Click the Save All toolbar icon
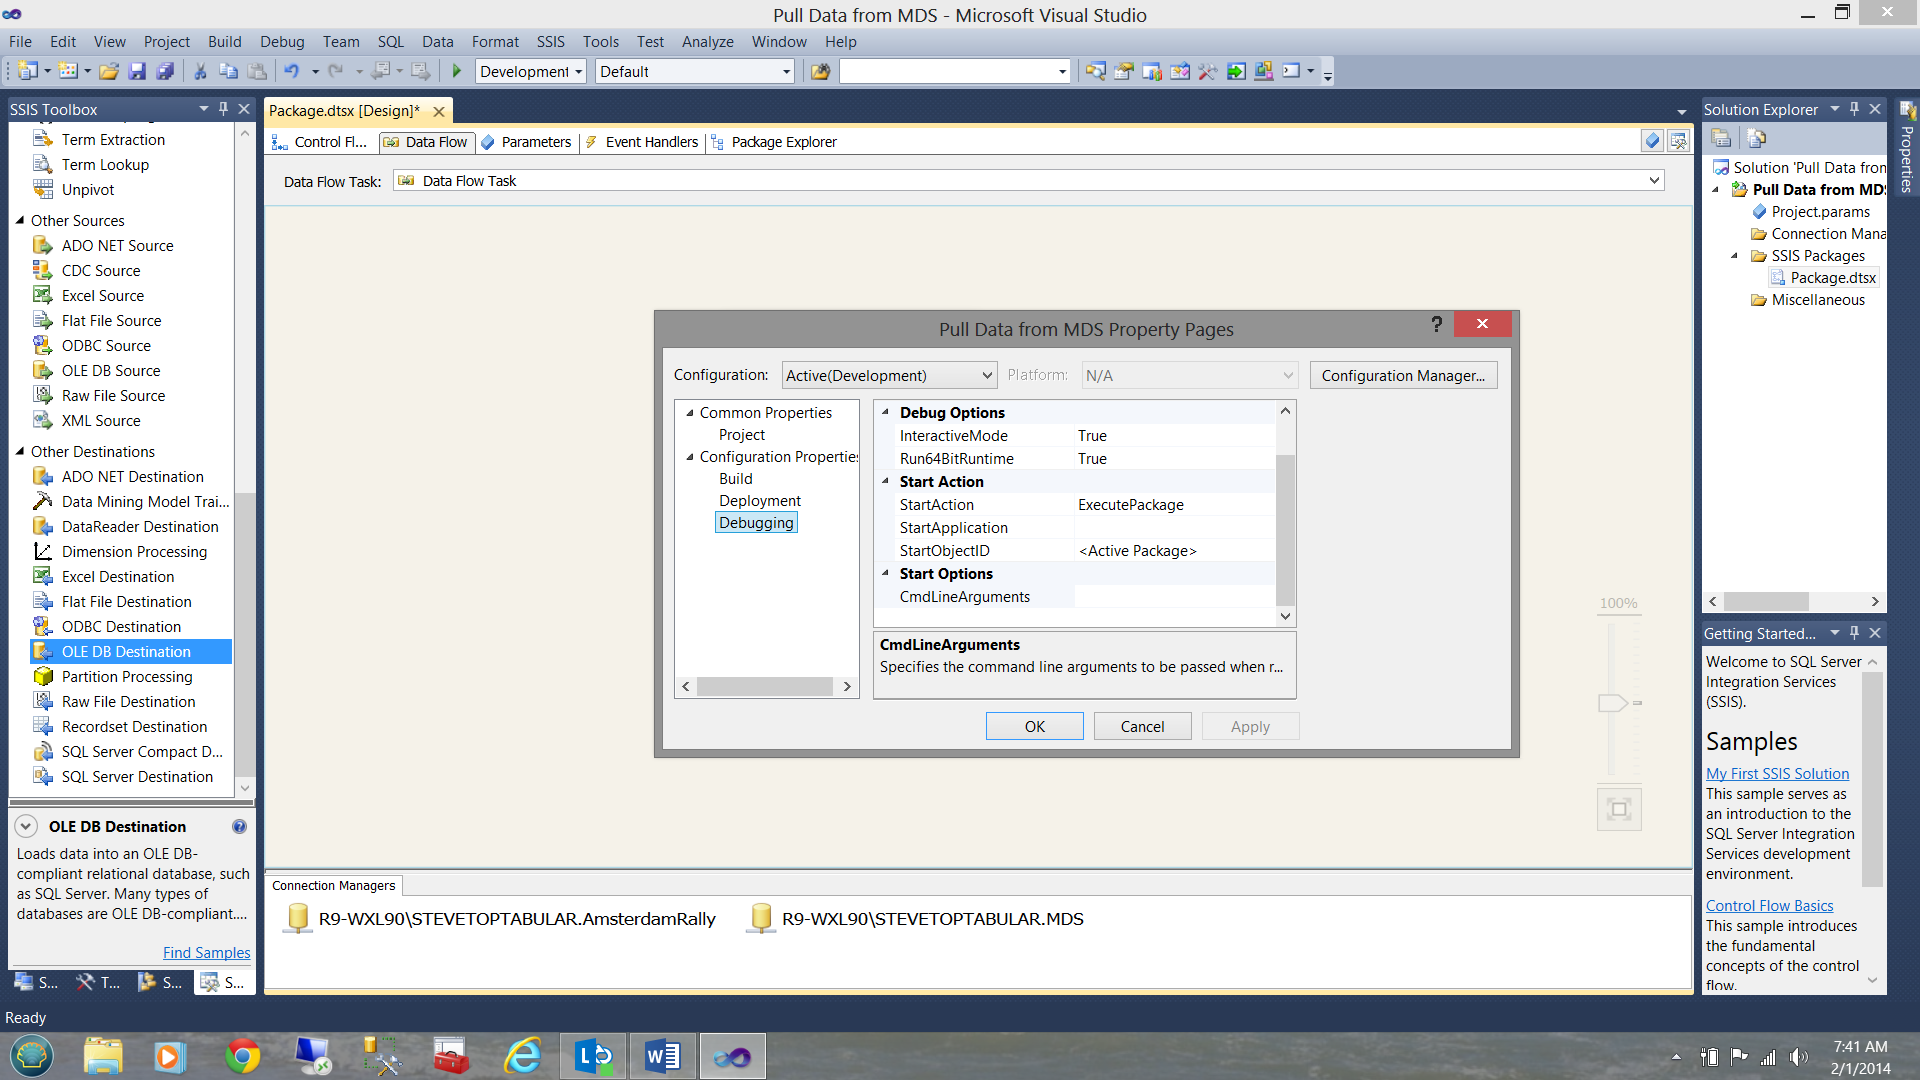1920x1080 pixels. [165, 71]
